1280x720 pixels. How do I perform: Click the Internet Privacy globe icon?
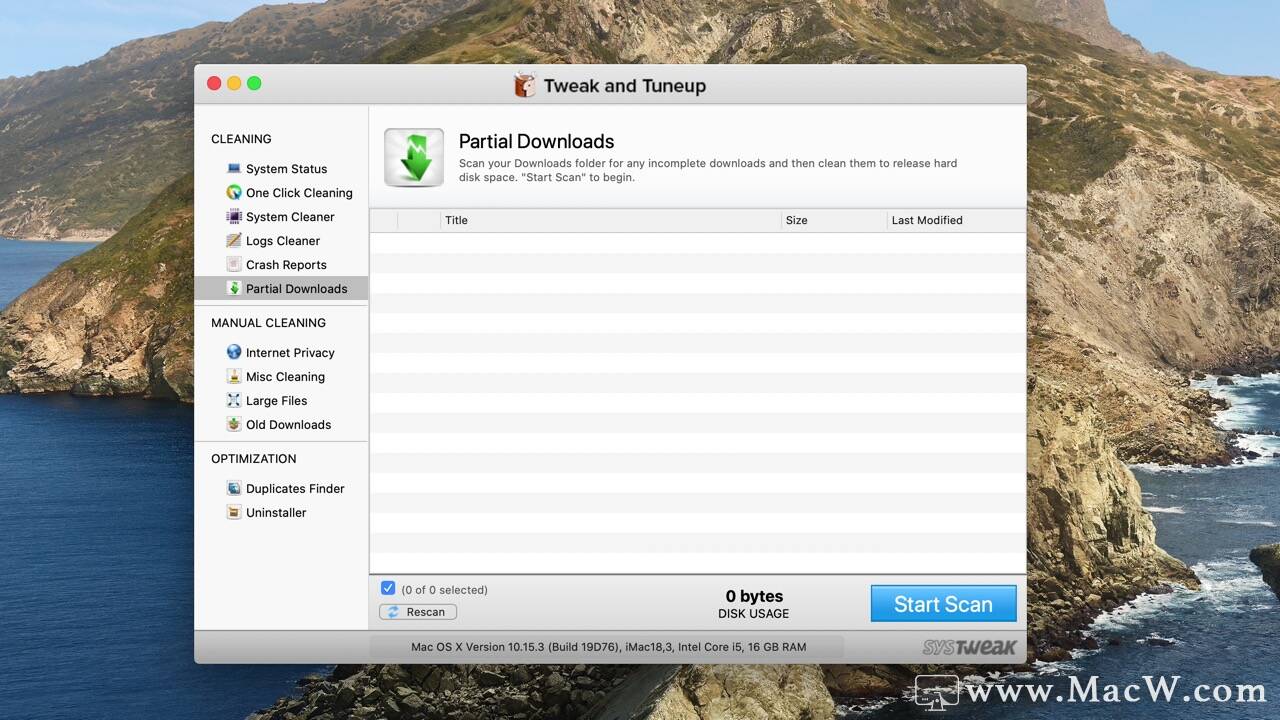(x=234, y=353)
